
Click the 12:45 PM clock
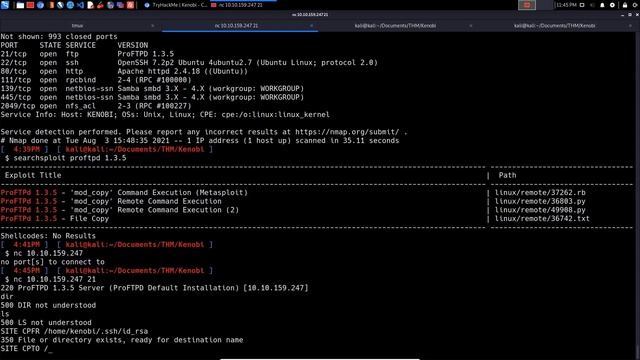pos(566,5)
